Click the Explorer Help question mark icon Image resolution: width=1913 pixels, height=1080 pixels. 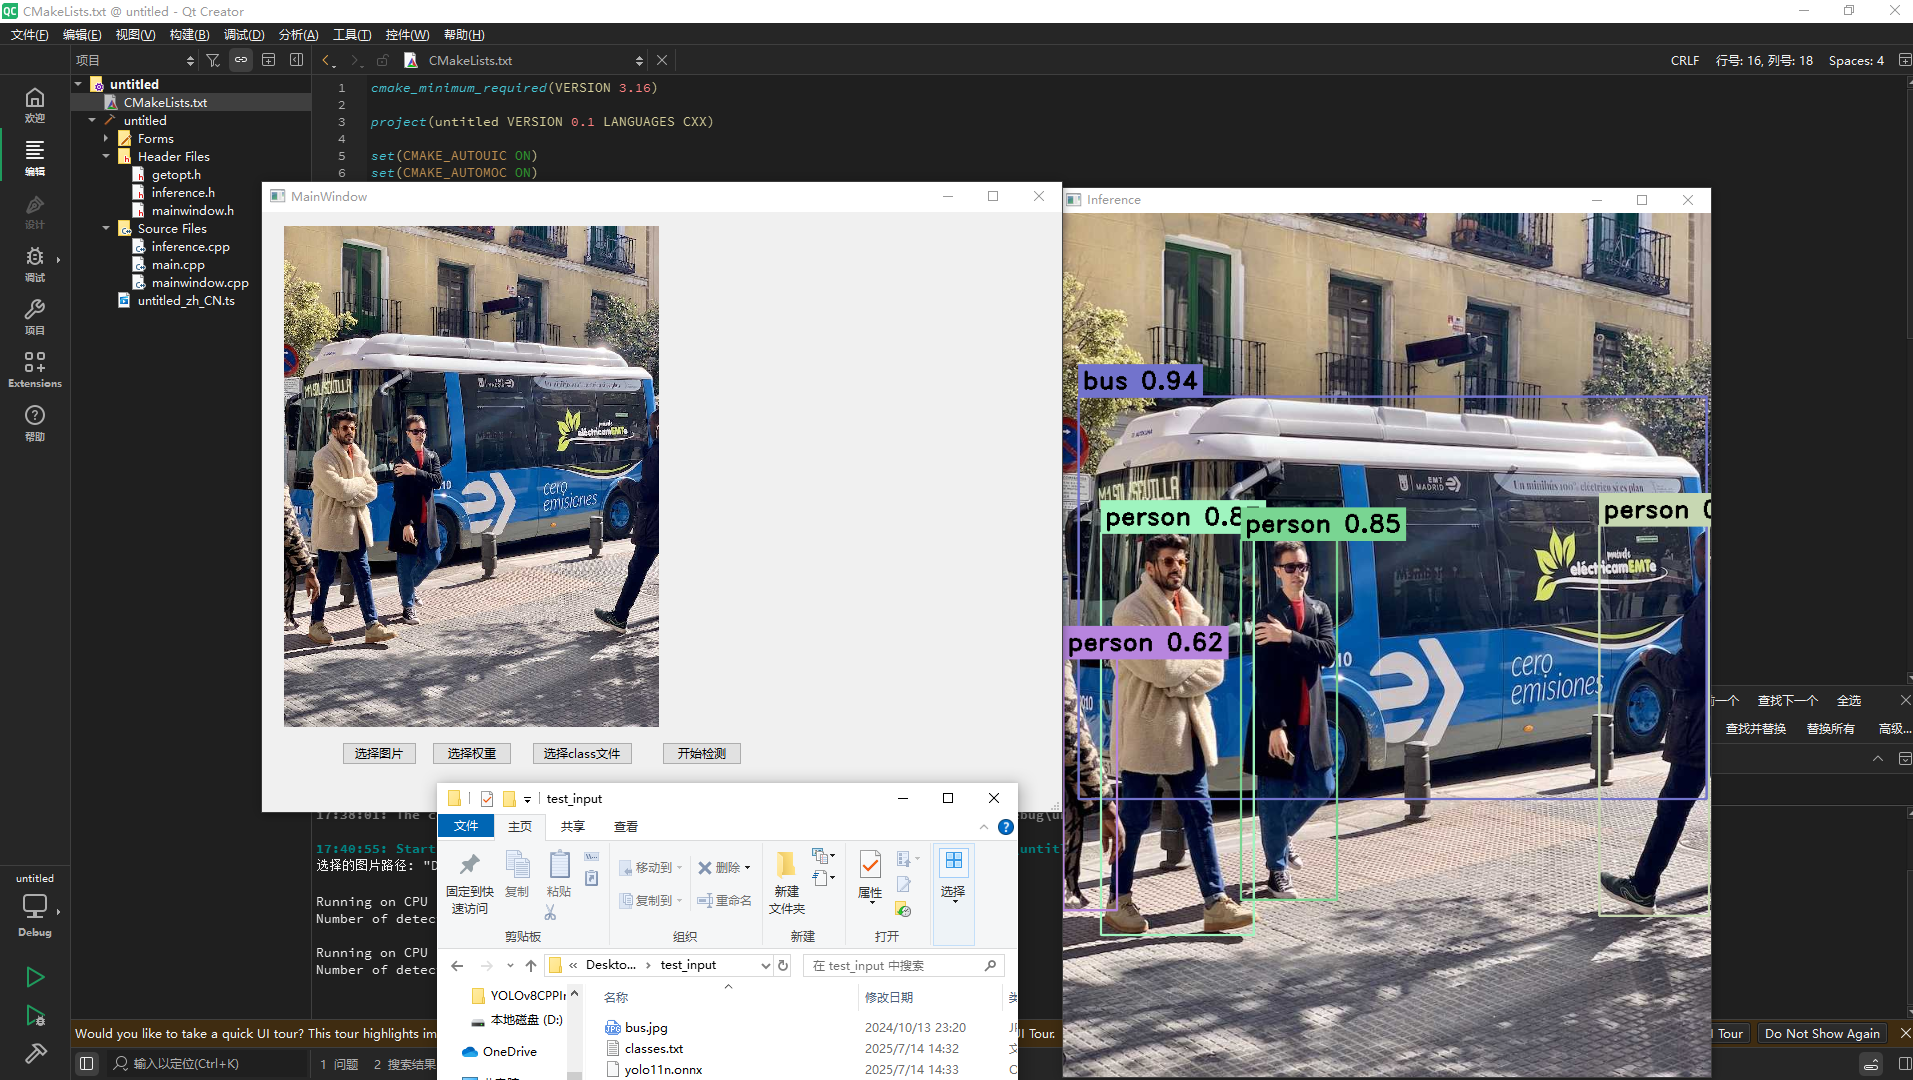pos(1005,827)
